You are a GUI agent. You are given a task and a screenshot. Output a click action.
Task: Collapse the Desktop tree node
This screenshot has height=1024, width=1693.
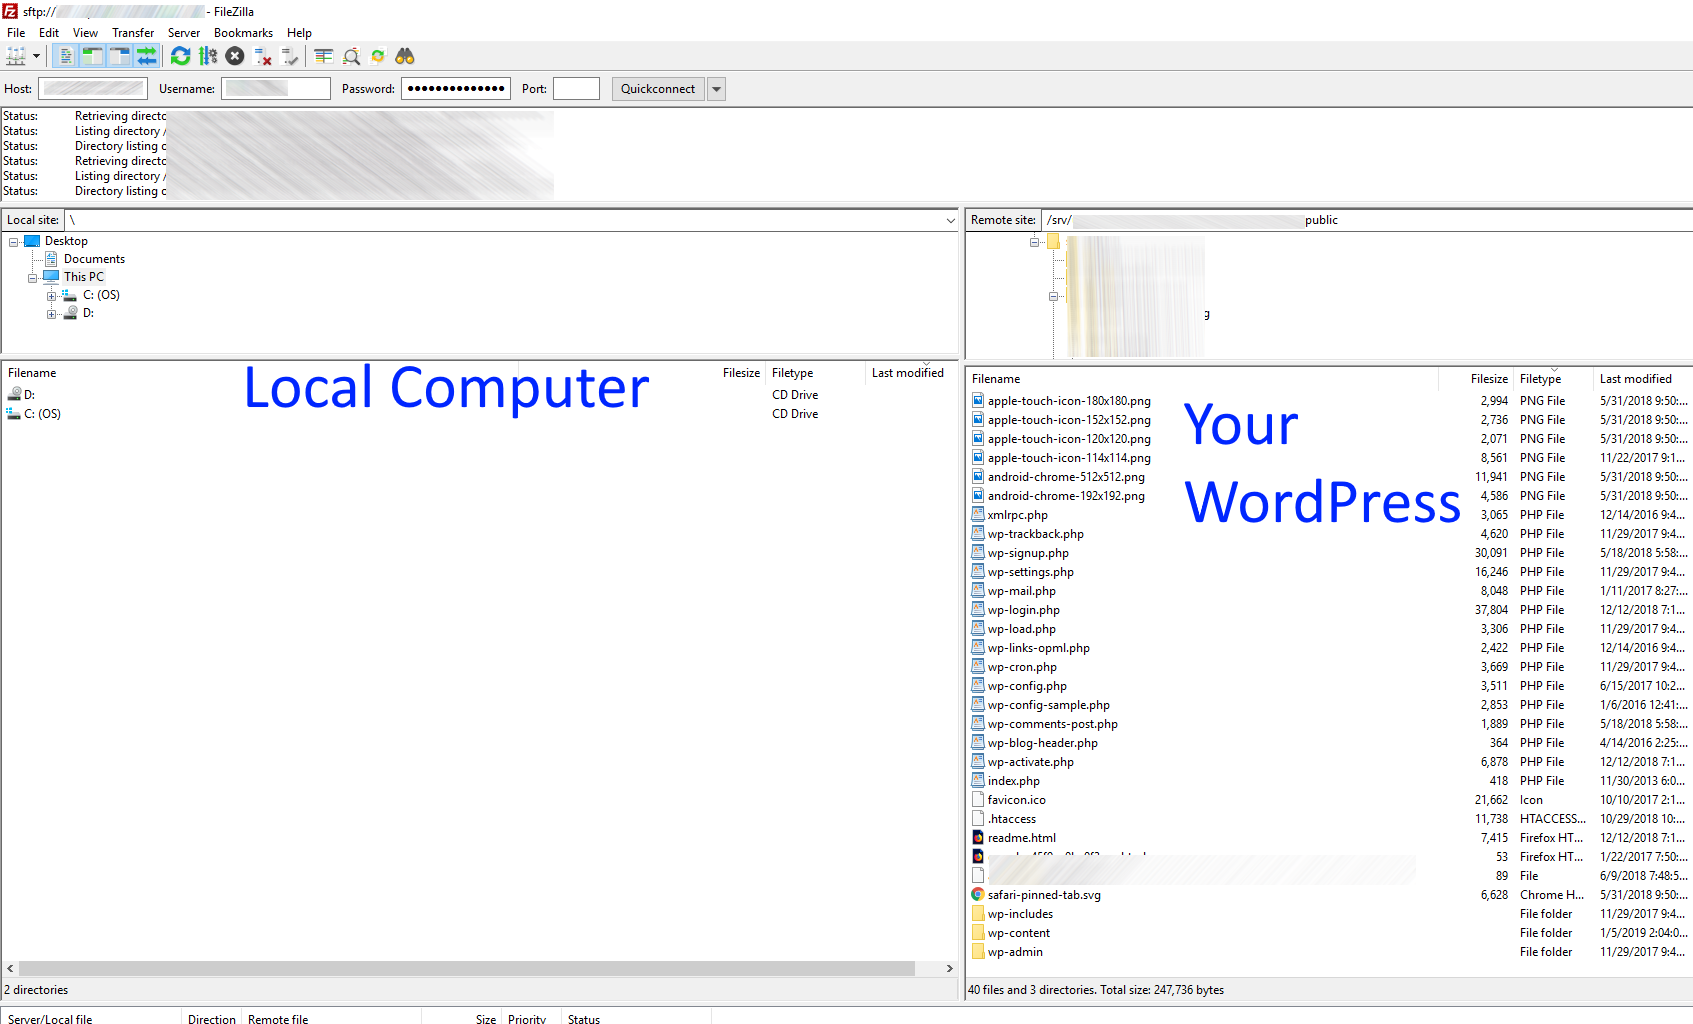click(14, 242)
